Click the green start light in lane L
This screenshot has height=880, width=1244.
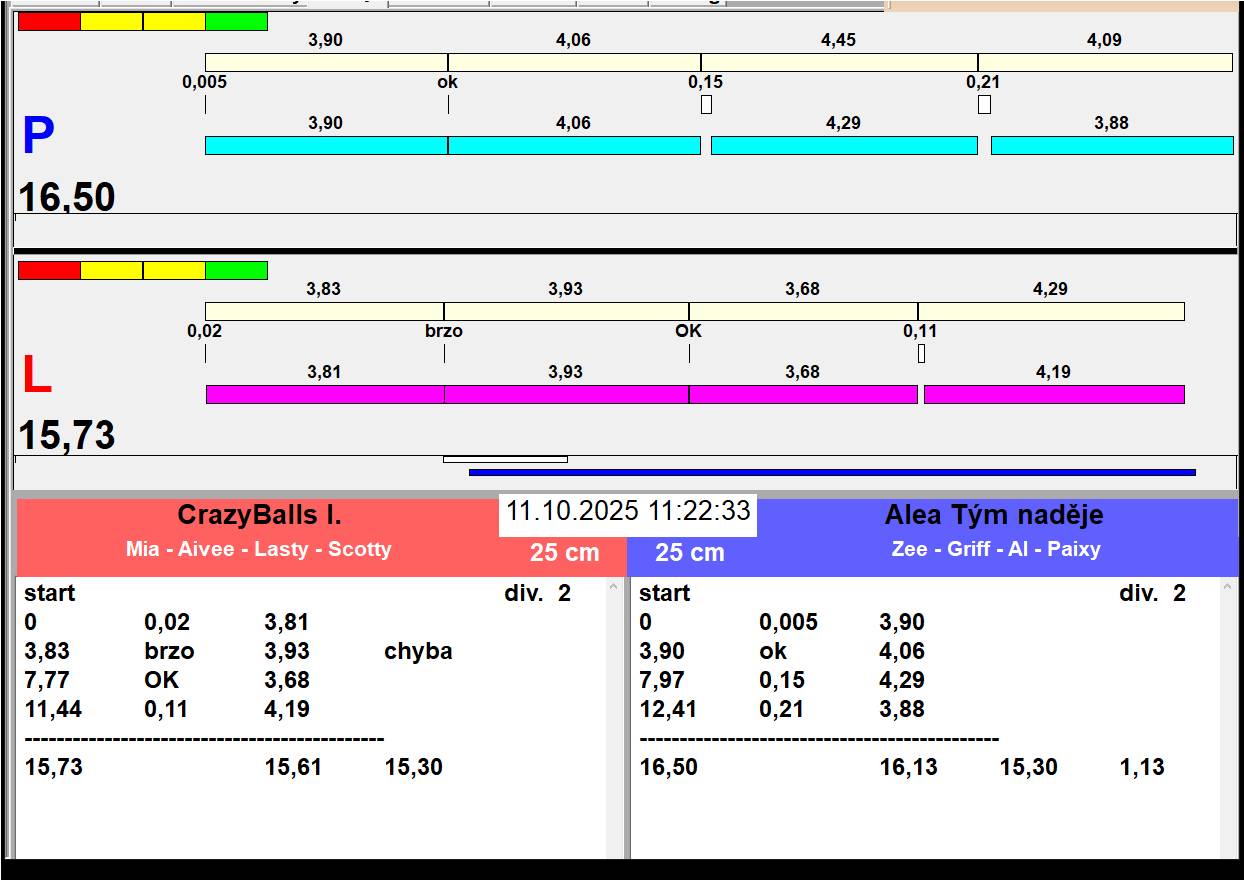tap(237, 270)
